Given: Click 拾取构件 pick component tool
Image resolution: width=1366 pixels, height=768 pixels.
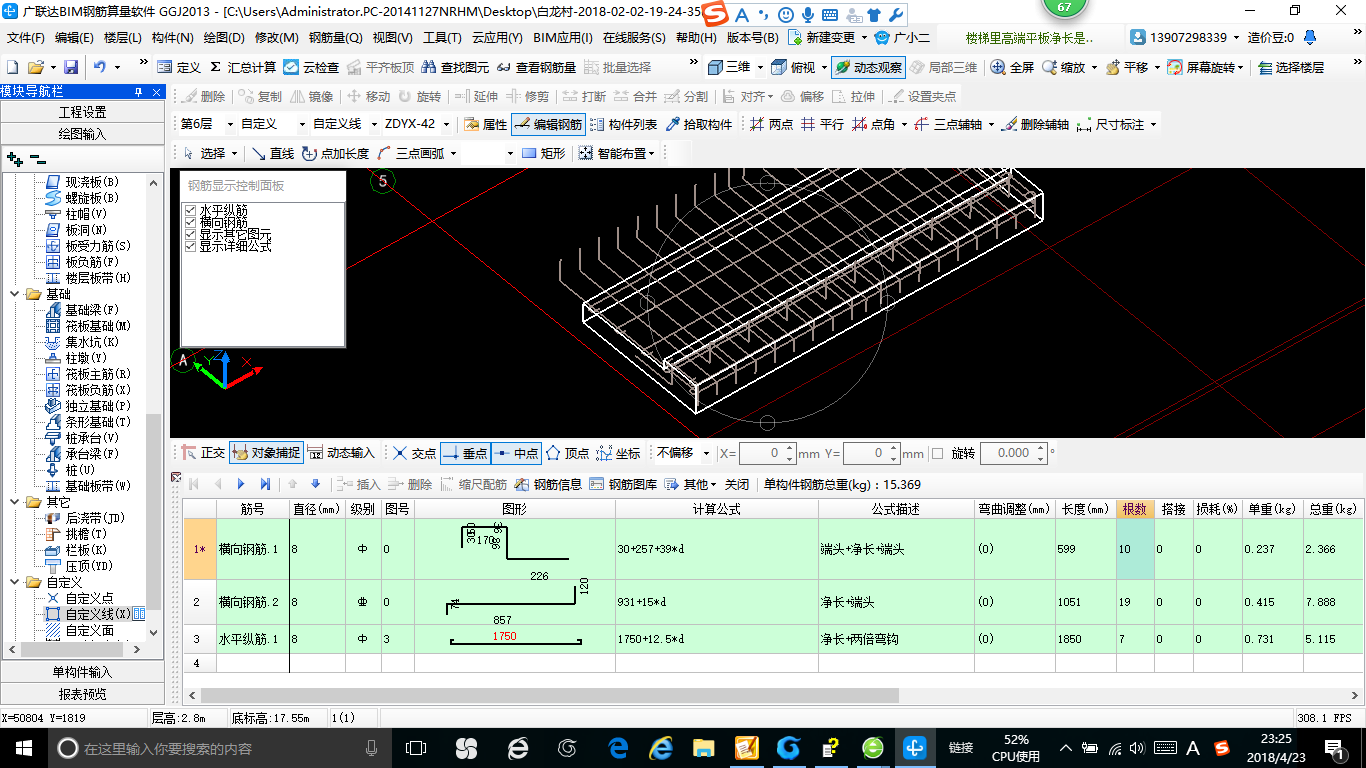Looking at the screenshot, I should 698,124.
